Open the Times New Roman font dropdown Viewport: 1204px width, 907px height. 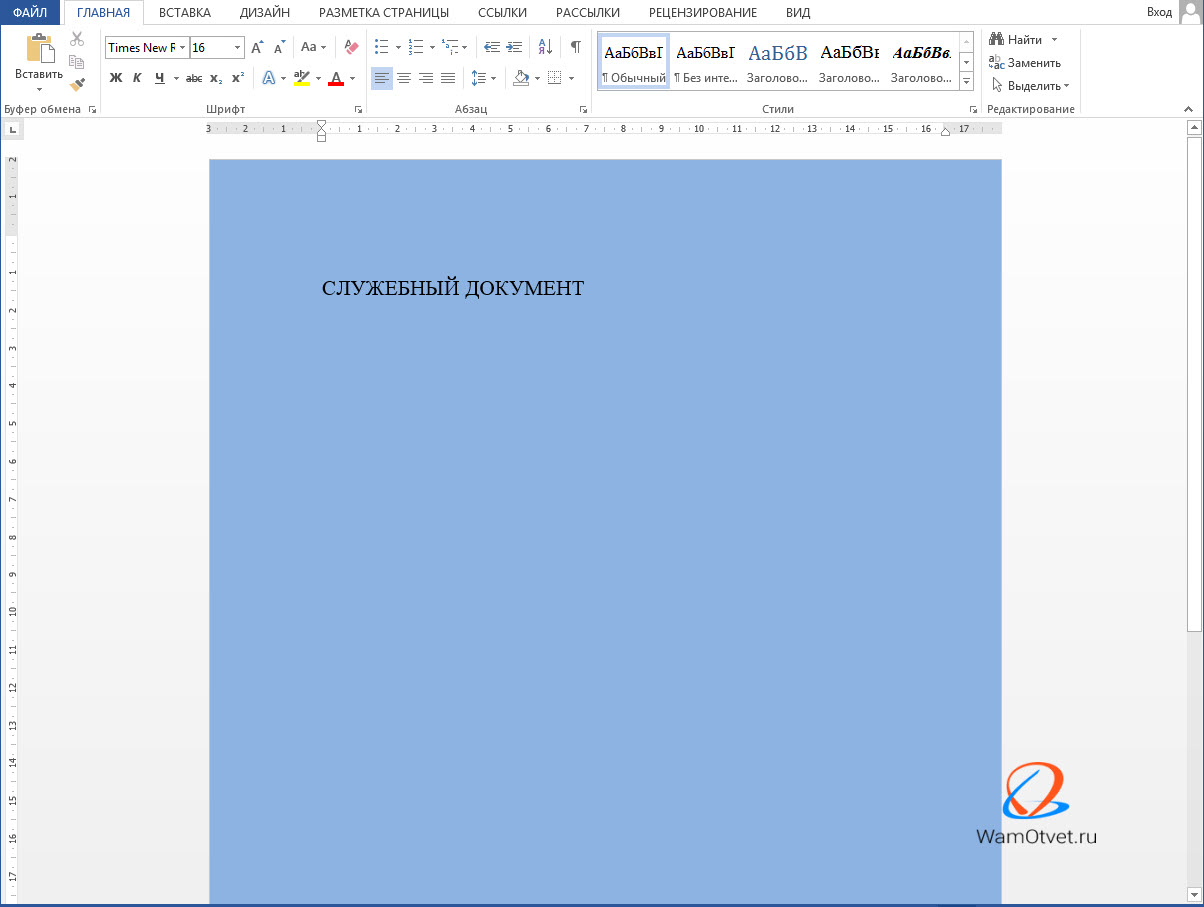(182, 48)
